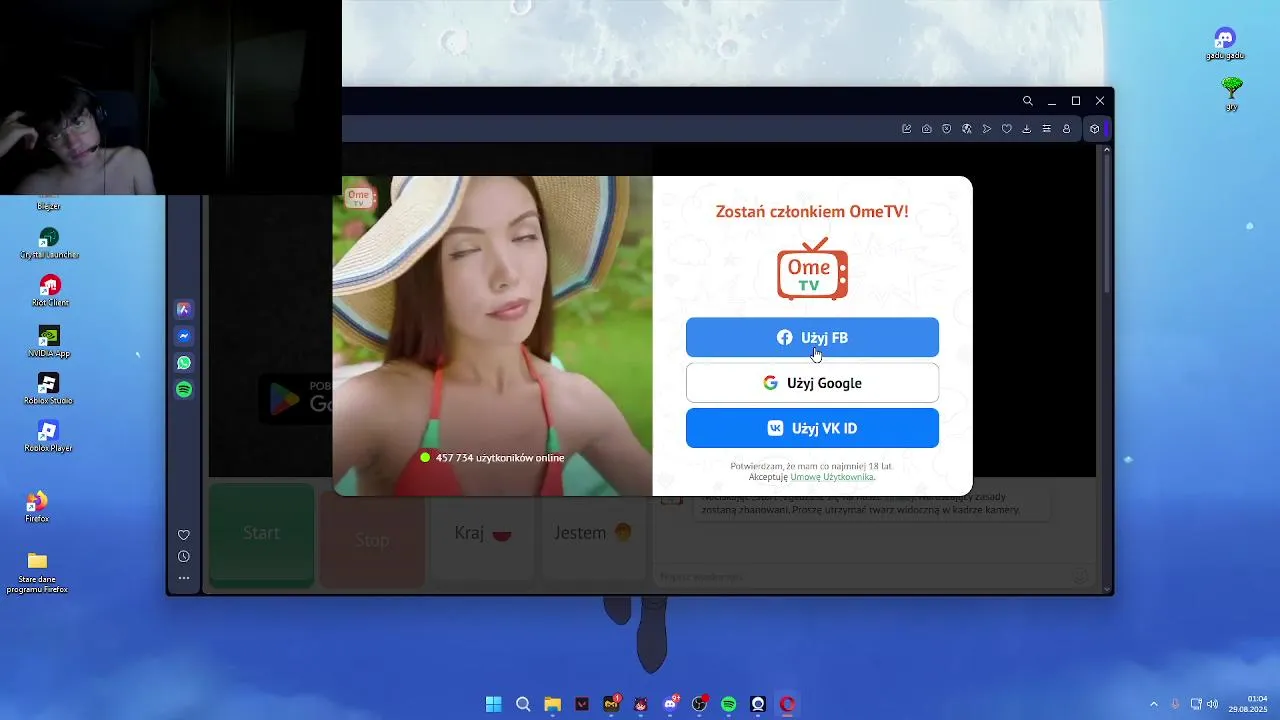Open the taskbar clock and date
Viewport: 1280px width, 720px height.
tap(1248, 703)
